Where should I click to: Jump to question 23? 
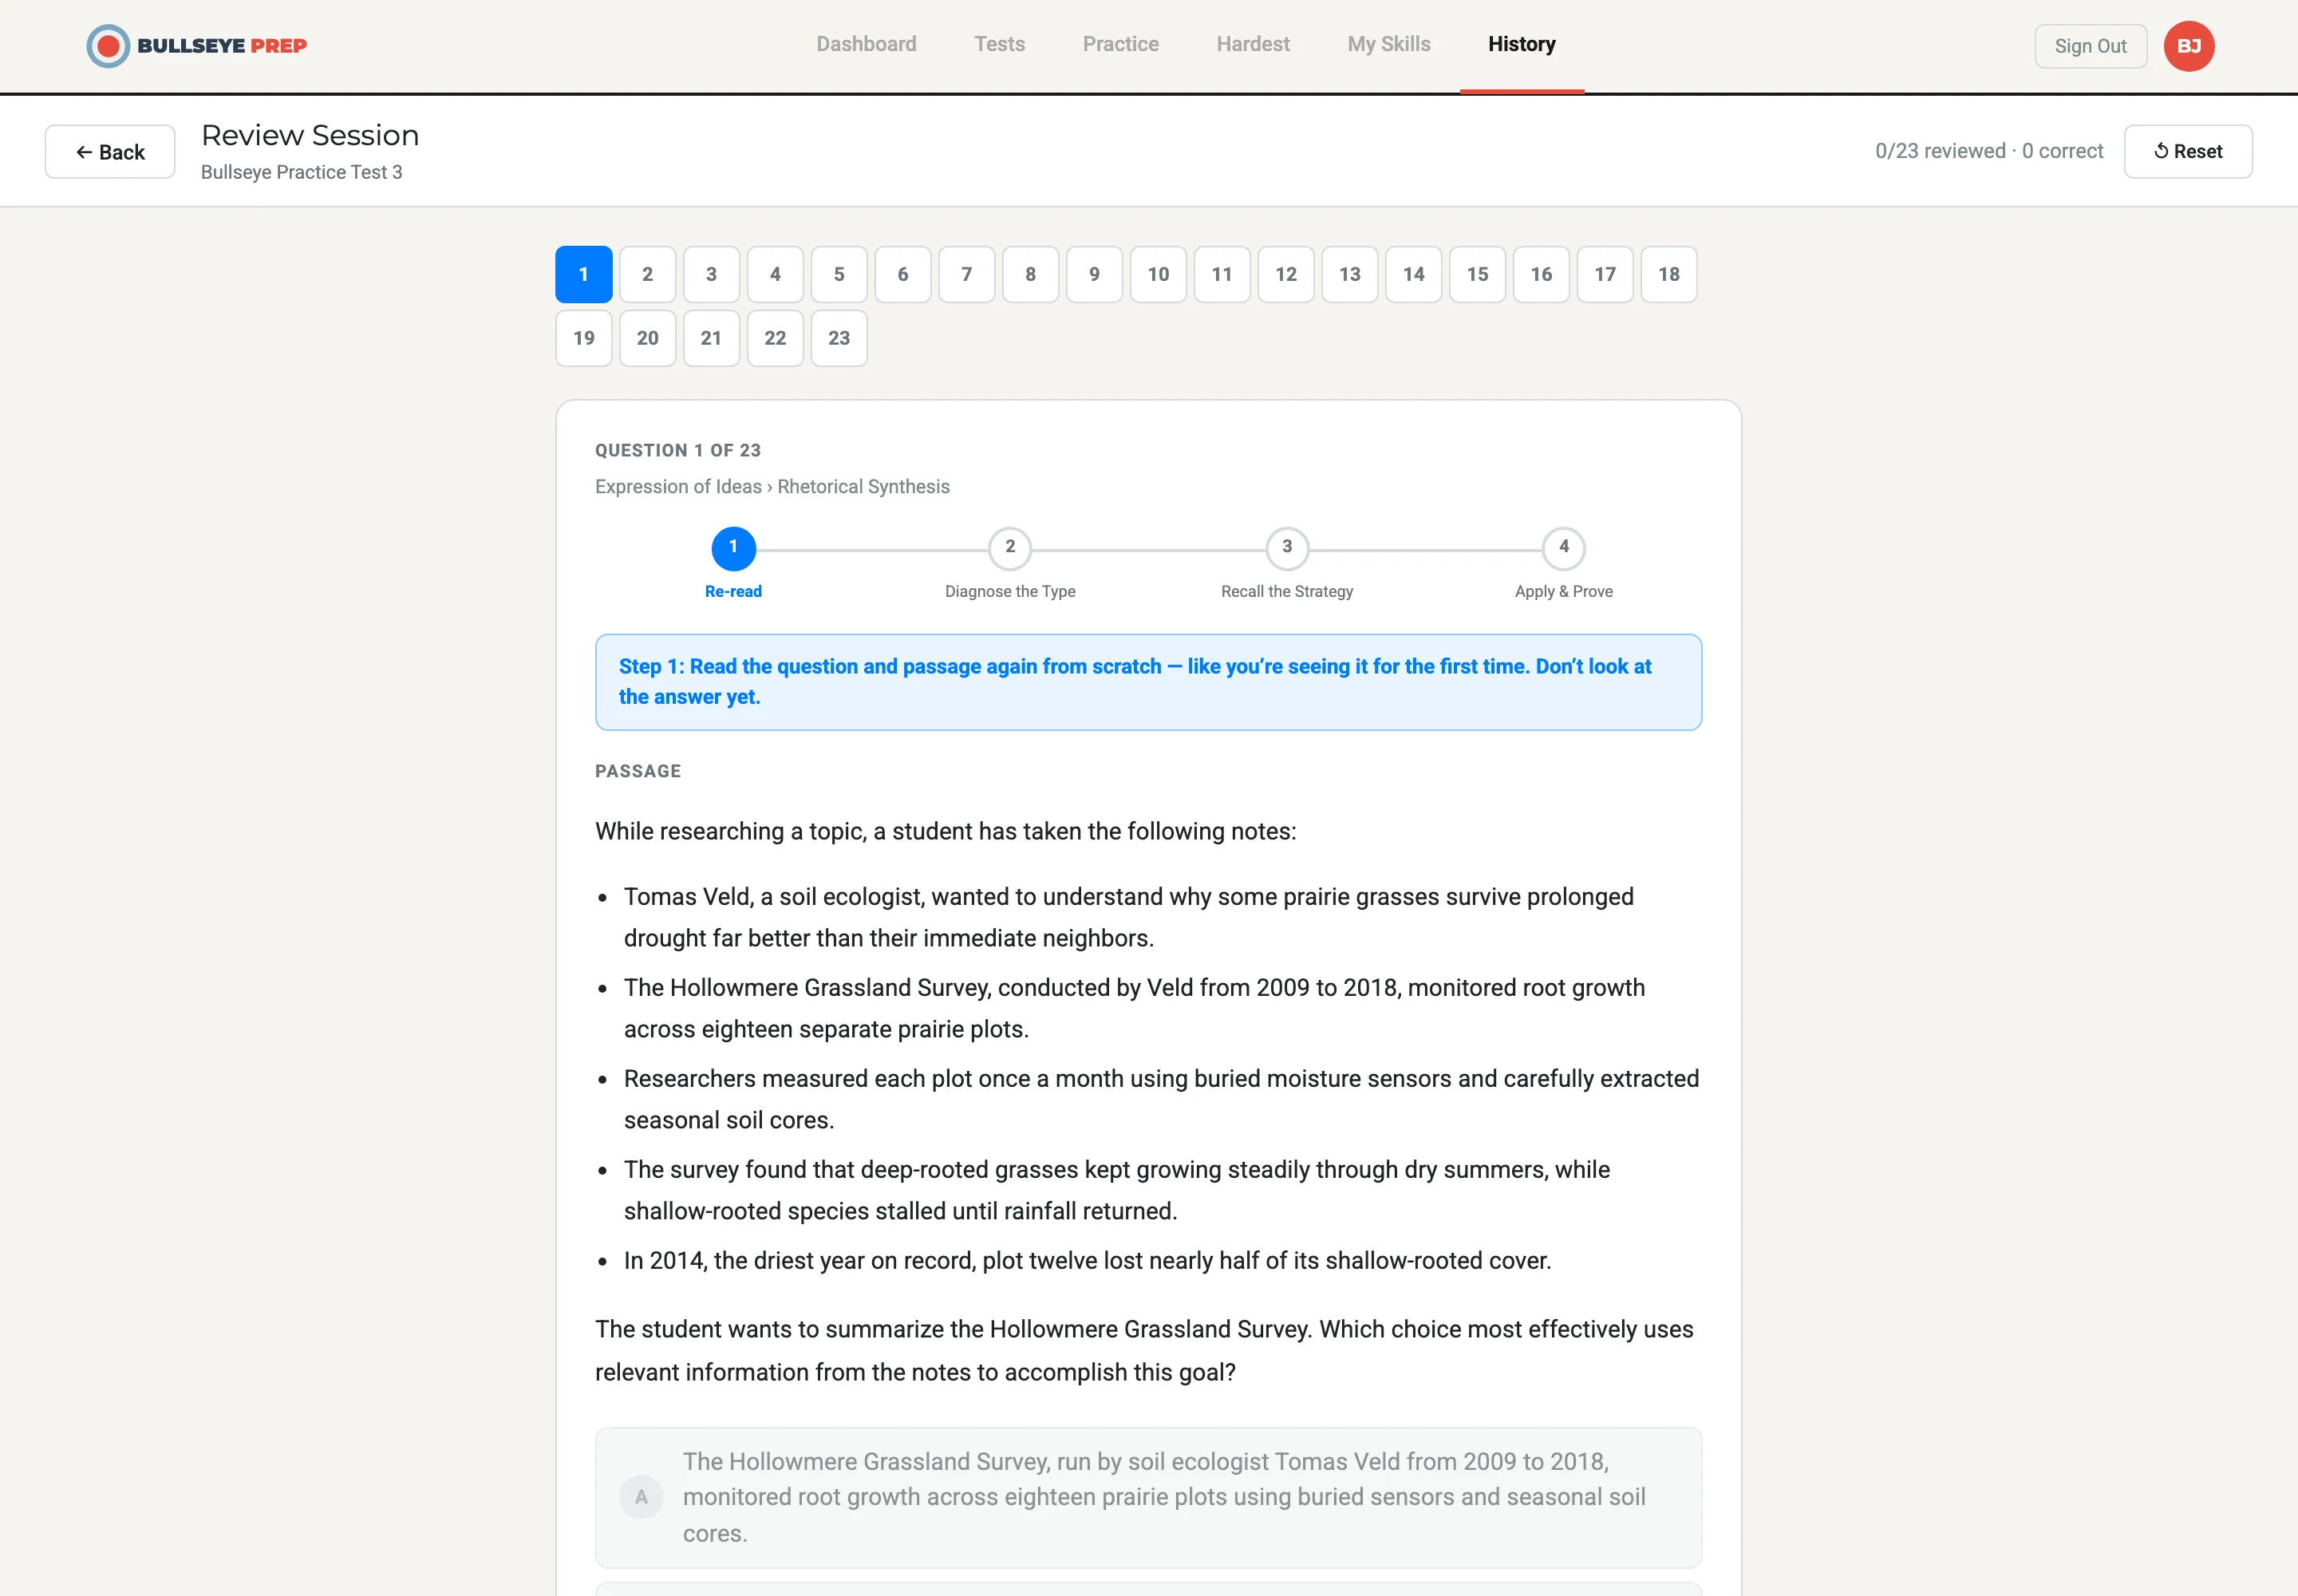coord(839,338)
